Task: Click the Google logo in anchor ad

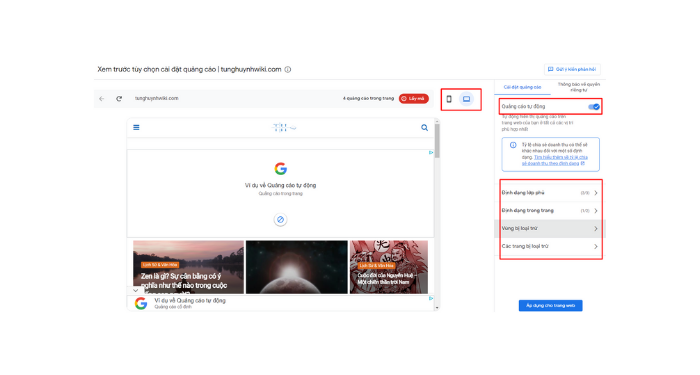Action: pos(141,304)
